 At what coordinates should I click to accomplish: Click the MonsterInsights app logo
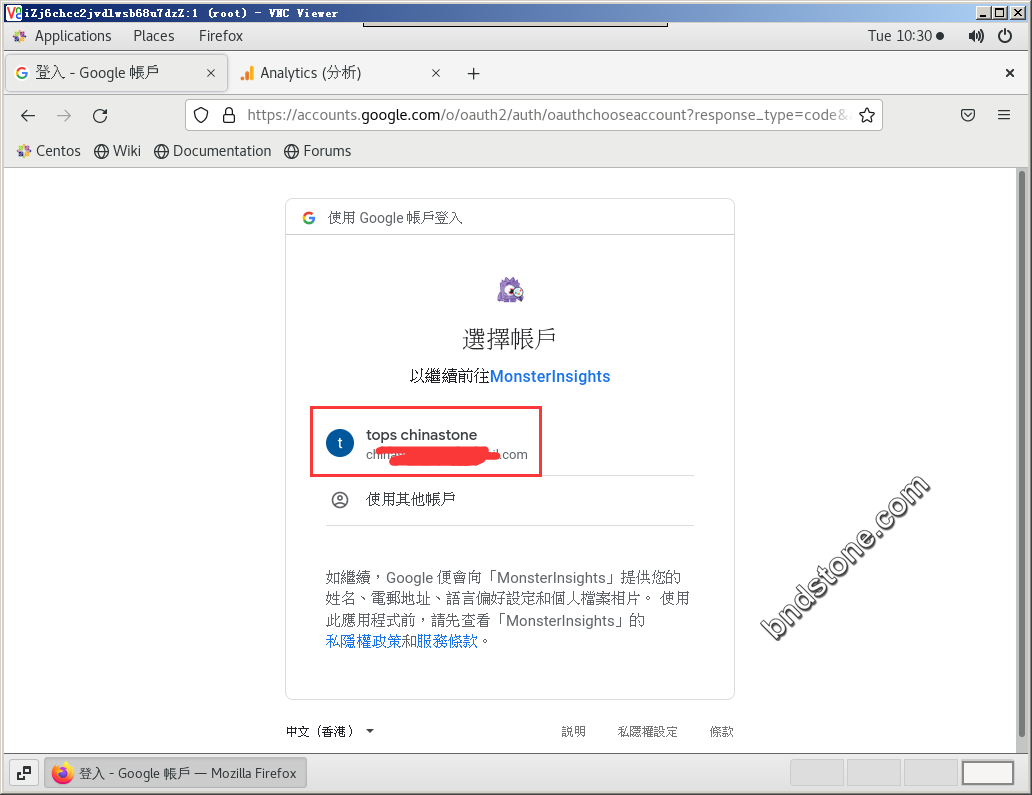(x=510, y=290)
